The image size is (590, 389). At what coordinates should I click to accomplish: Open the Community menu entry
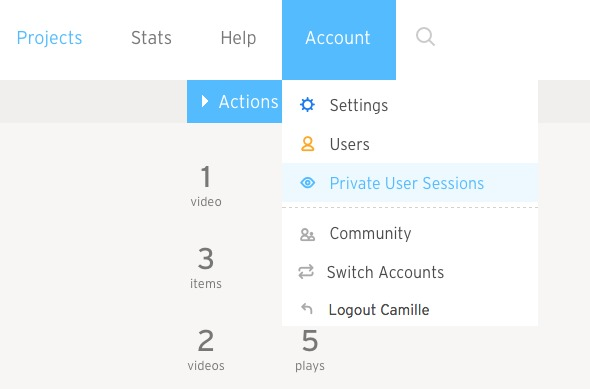tap(410, 233)
